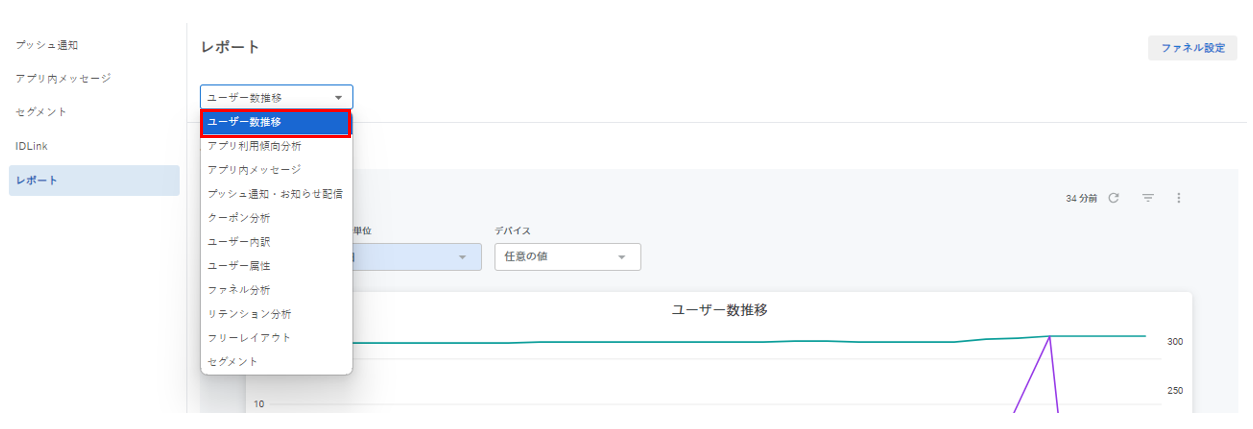Select highlighted ユーザー数推移 option in list
The height and width of the screenshot is (429, 1253).
pos(276,122)
